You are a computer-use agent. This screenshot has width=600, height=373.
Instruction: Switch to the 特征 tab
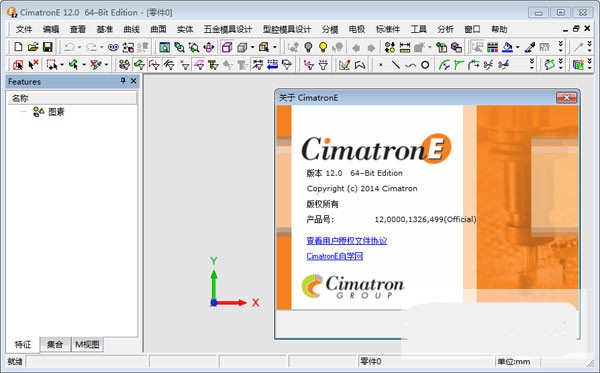pos(23,345)
